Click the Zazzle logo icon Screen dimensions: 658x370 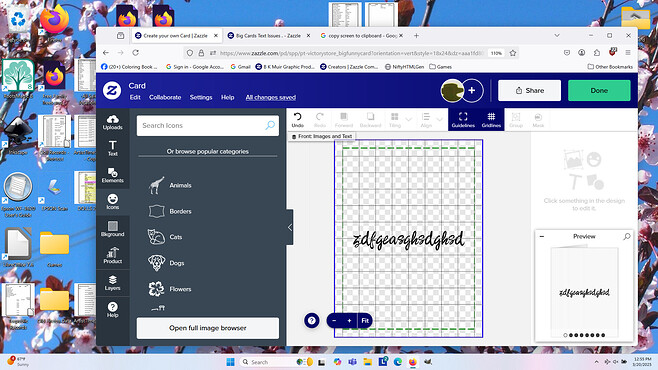(112, 91)
